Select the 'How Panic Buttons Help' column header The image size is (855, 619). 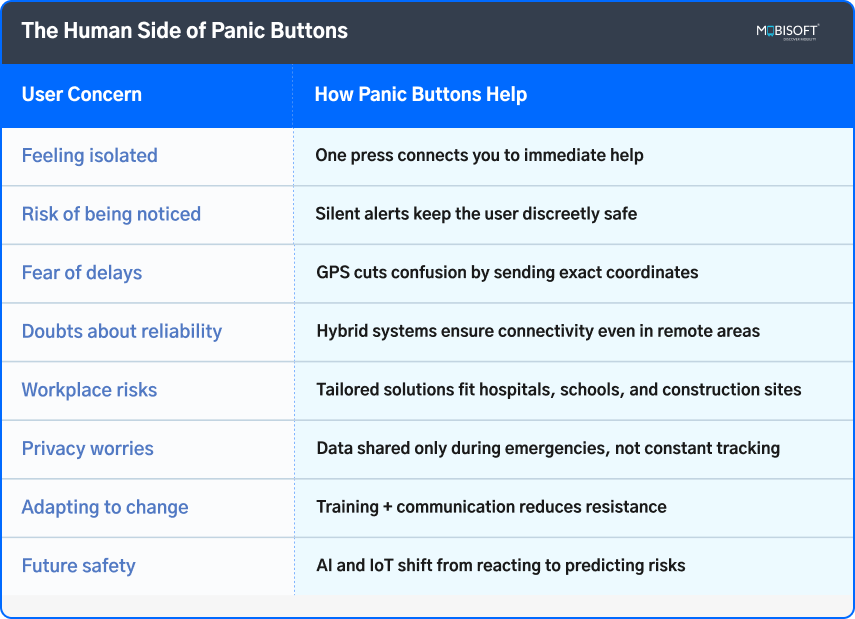point(420,96)
